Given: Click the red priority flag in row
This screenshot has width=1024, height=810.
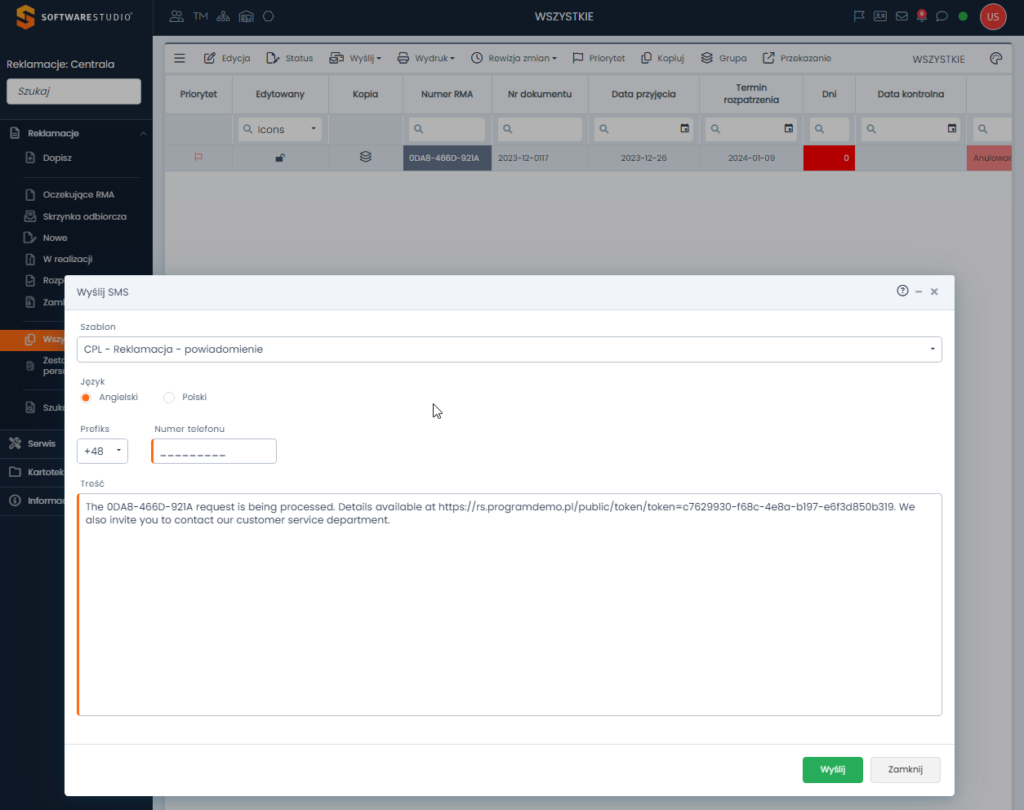Looking at the screenshot, I should click(x=198, y=157).
